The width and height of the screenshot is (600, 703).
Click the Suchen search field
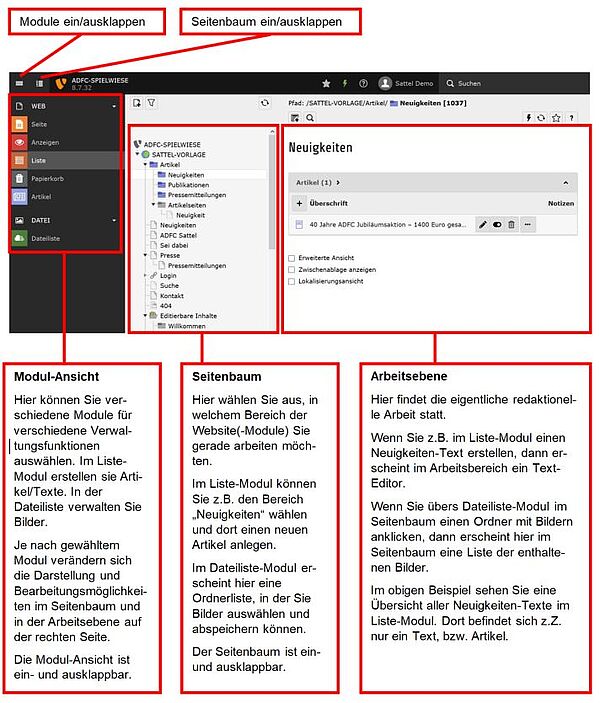[500, 83]
